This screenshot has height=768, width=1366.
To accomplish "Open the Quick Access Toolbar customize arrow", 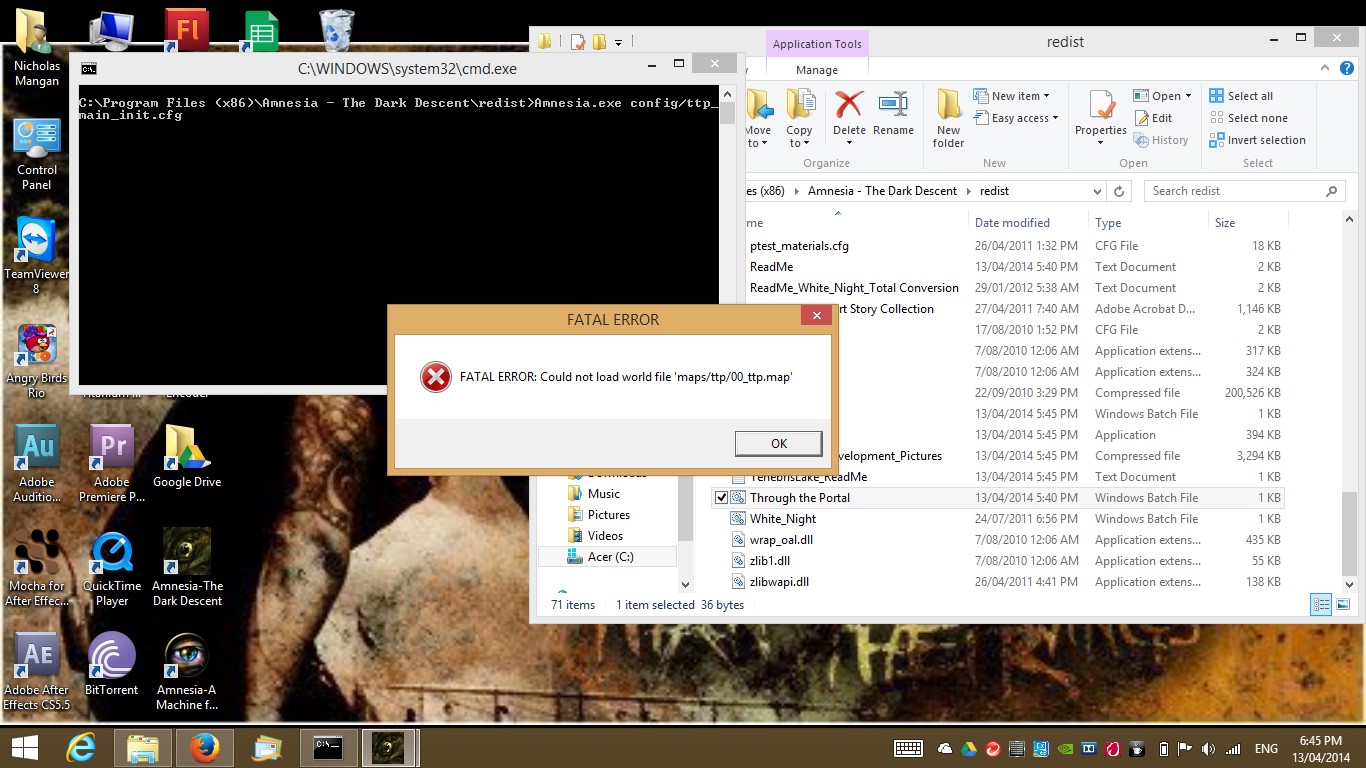I will (x=619, y=42).
